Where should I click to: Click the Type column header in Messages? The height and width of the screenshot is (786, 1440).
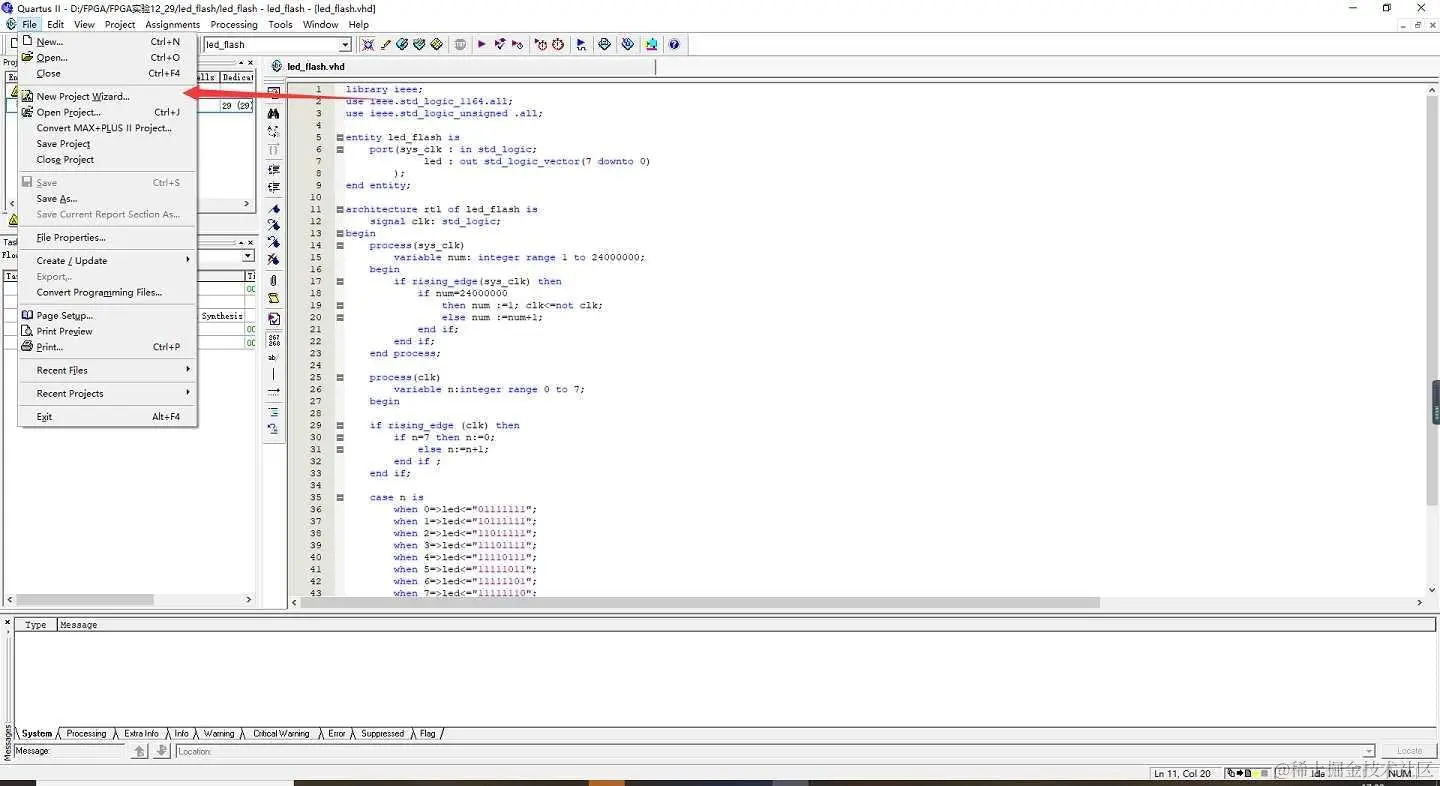point(35,625)
